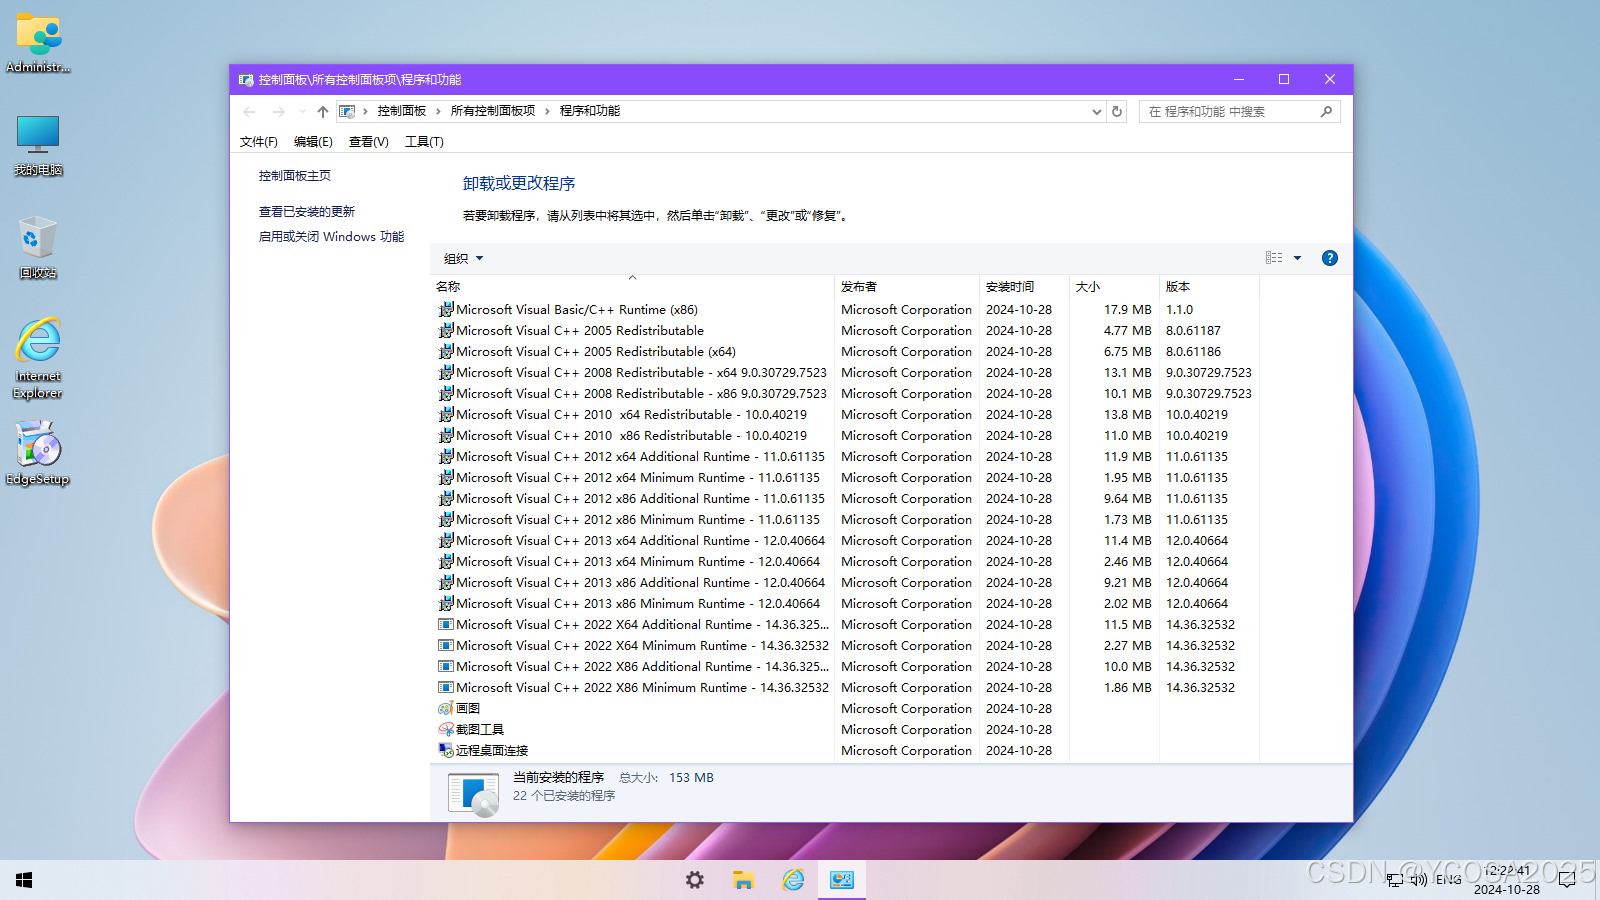Expand the chevron after 所有控制面板项 breadcrumb

coord(547,112)
